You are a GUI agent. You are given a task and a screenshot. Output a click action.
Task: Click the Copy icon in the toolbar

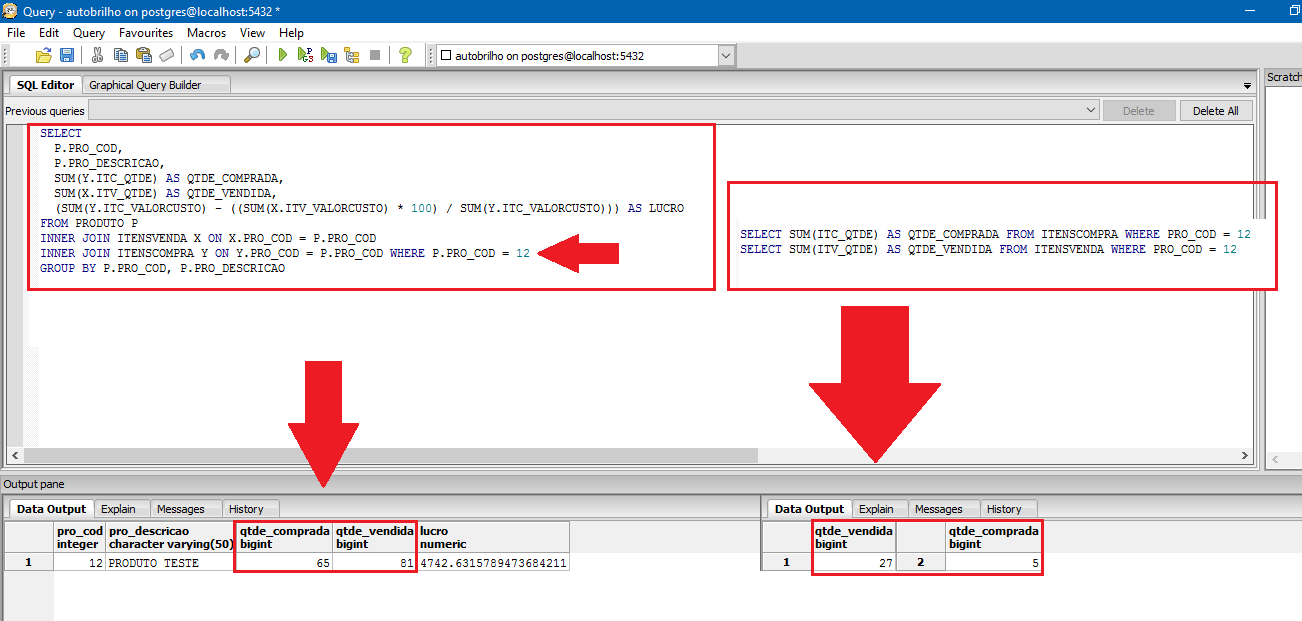coord(120,55)
